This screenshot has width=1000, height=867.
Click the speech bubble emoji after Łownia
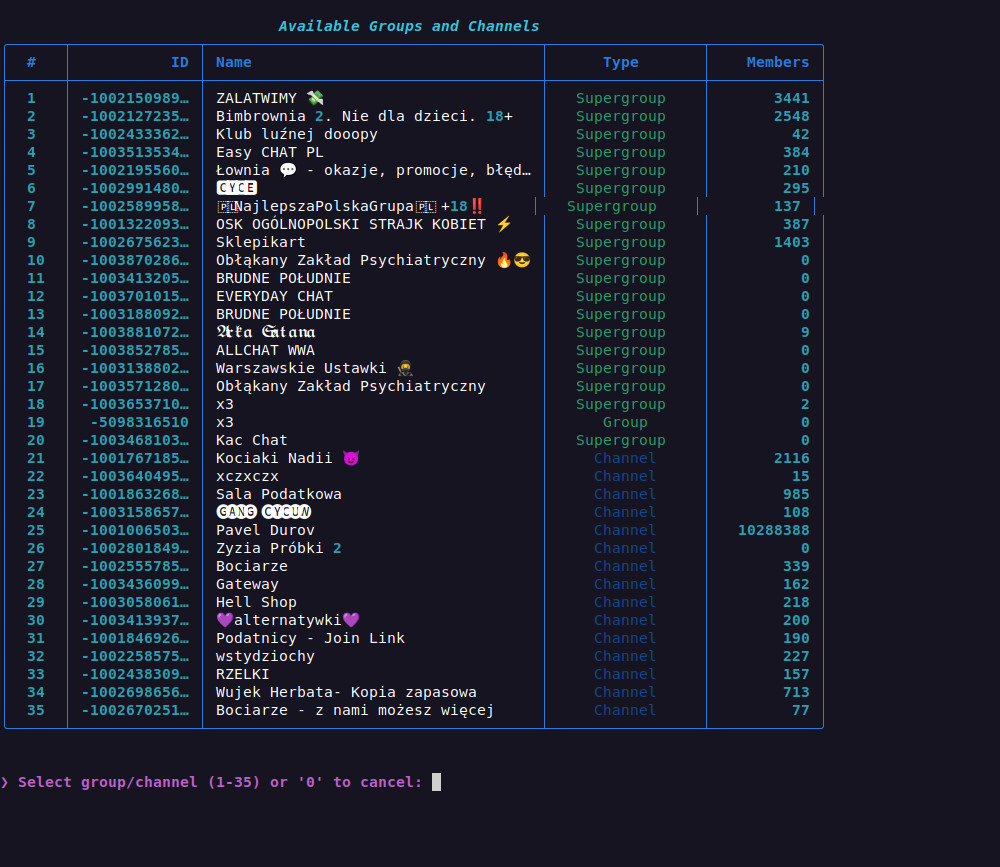pos(288,170)
